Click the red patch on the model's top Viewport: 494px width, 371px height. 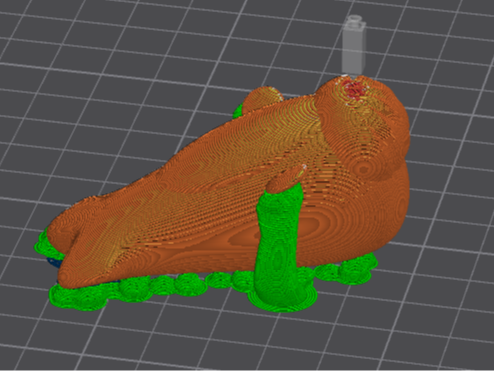pyautogui.click(x=355, y=89)
